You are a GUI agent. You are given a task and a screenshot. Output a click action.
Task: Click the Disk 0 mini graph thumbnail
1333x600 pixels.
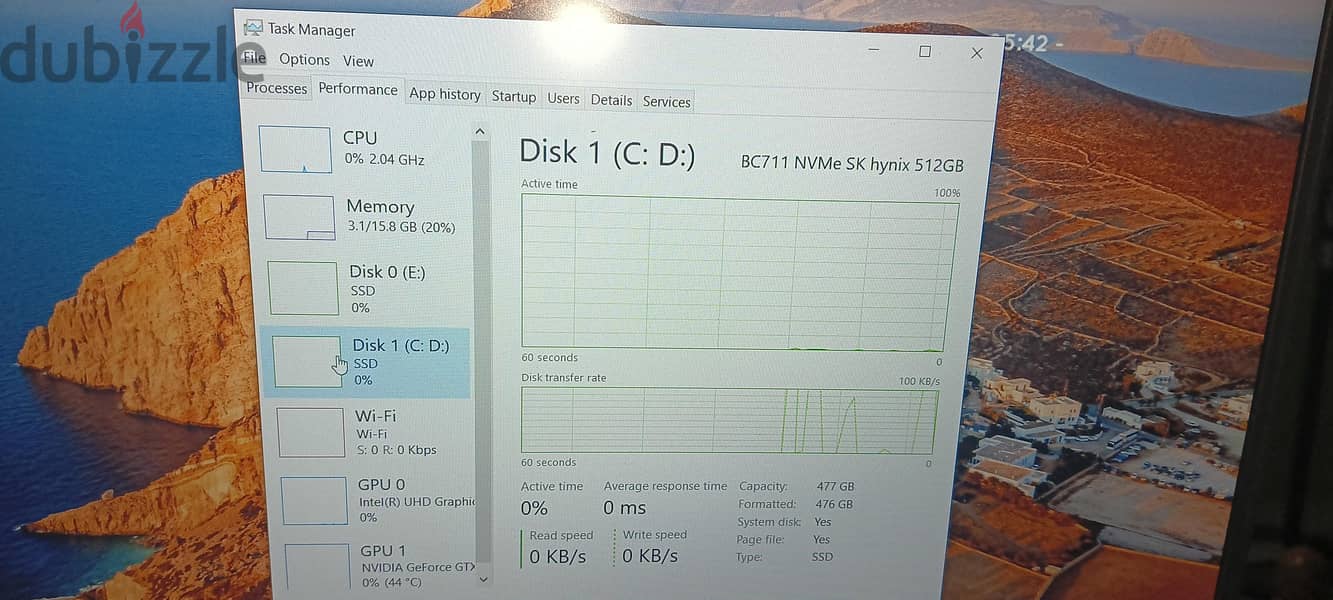point(303,288)
